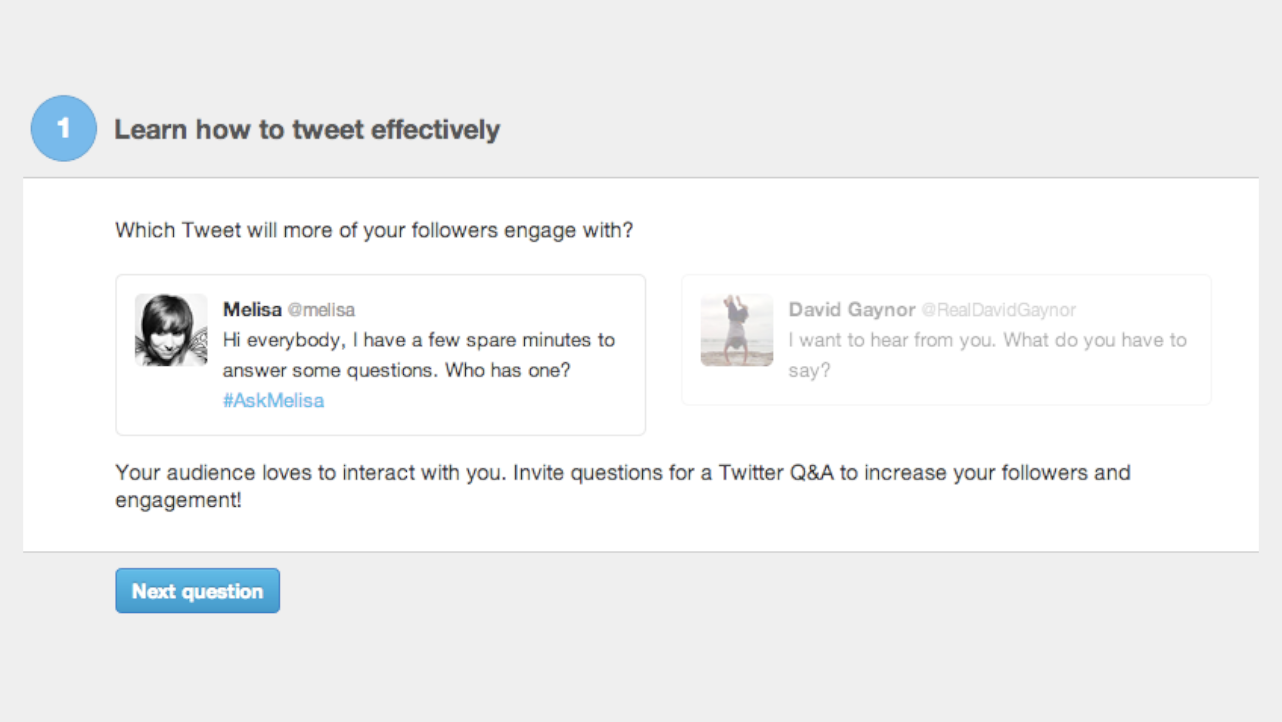Open the #AskMelisa hashtag link
The image size is (1282, 722).
273,400
